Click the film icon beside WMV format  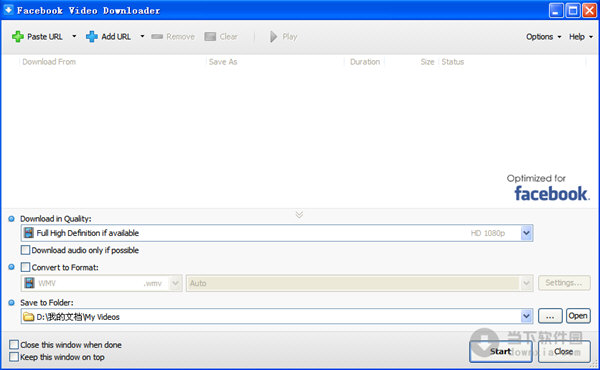coord(29,283)
